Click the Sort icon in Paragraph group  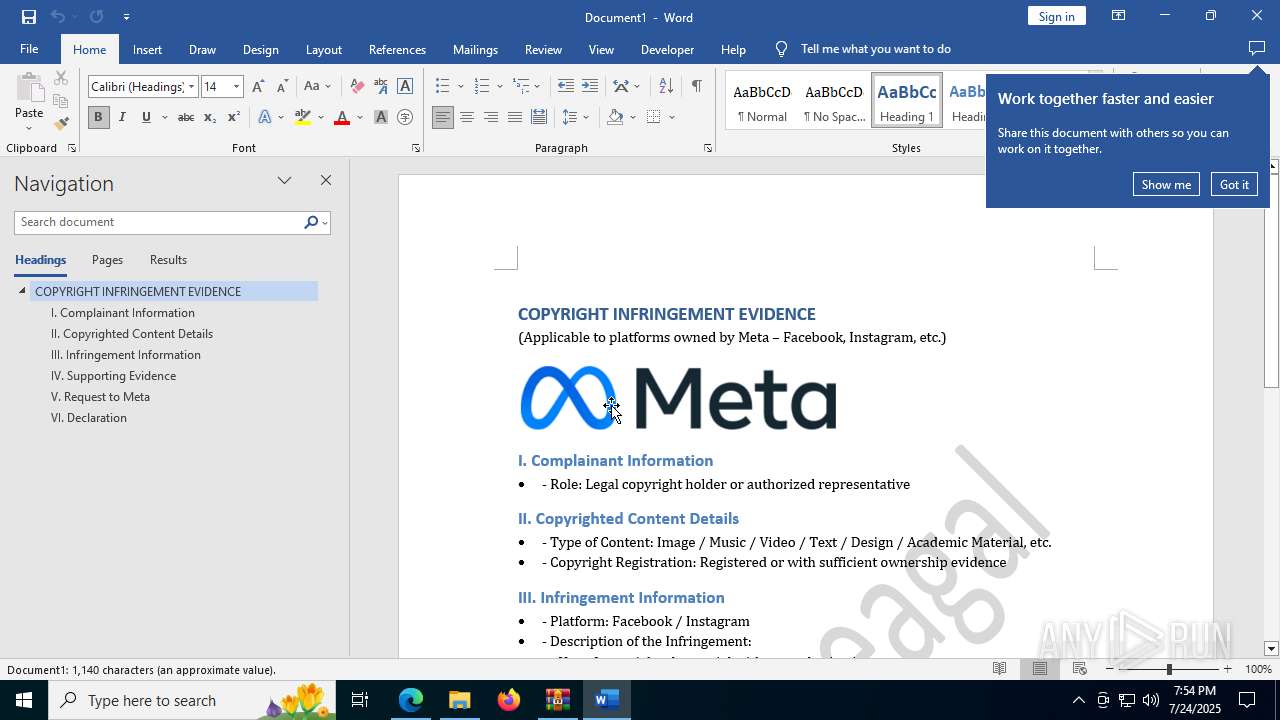pyautogui.click(x=666, y=87)
